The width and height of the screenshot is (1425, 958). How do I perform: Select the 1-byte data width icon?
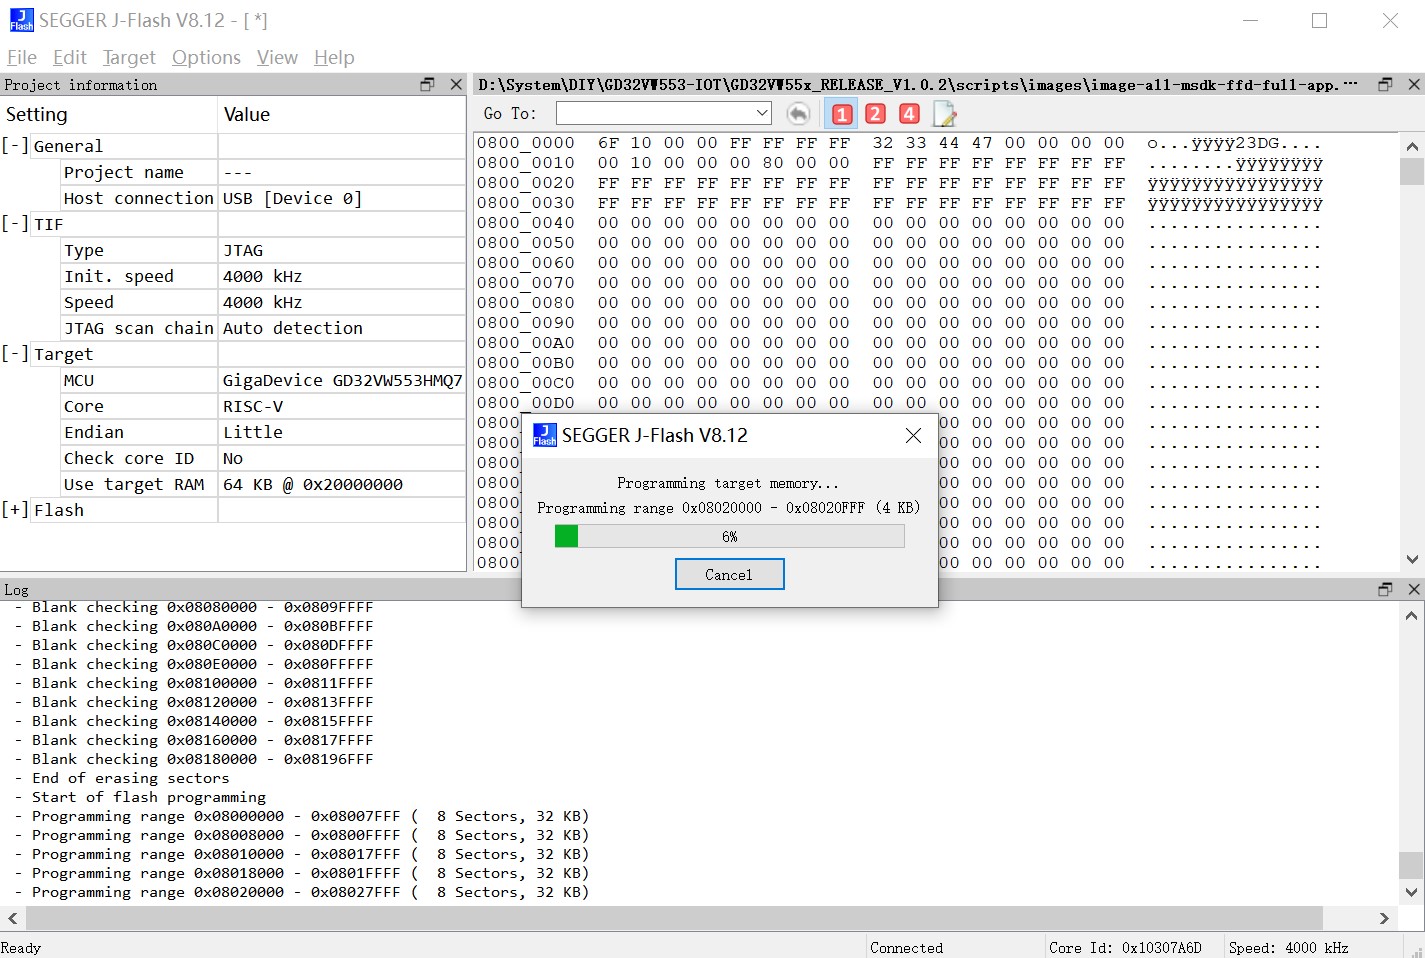pos(841,114)
